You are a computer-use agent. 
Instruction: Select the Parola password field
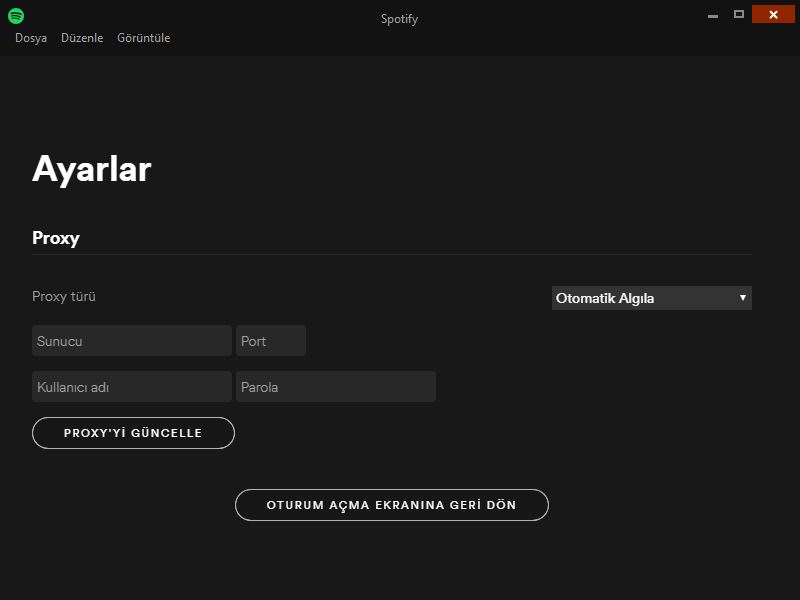[336, 387]
